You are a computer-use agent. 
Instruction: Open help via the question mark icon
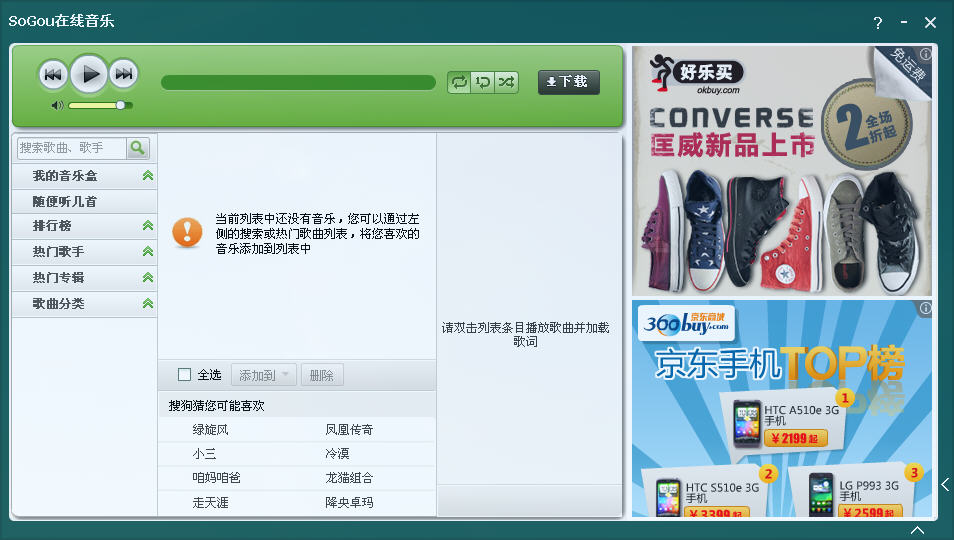tap(877, 23)
